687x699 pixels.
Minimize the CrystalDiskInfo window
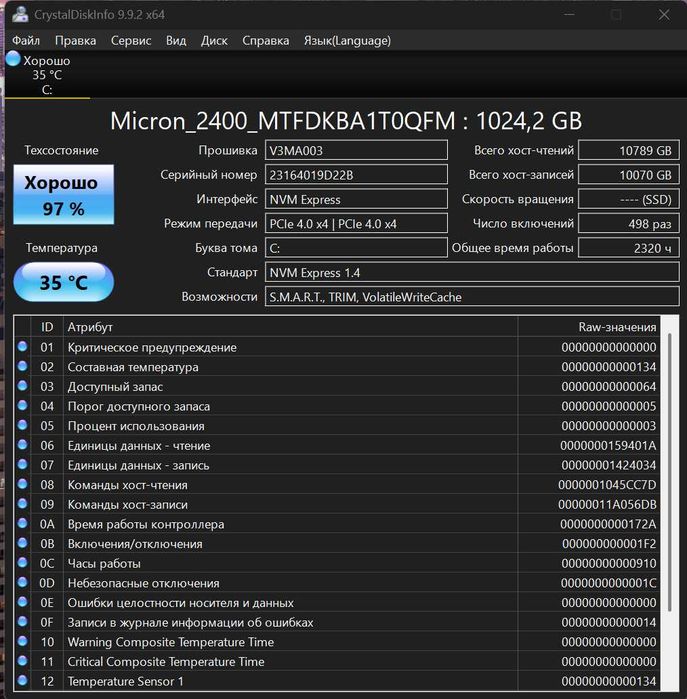click(x=569, y=15)
